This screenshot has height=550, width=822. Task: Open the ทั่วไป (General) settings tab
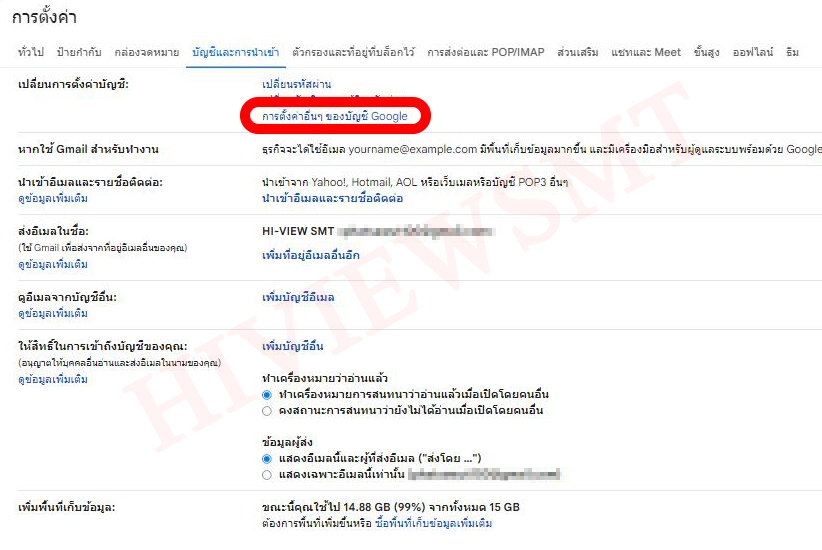coord(31,52)
